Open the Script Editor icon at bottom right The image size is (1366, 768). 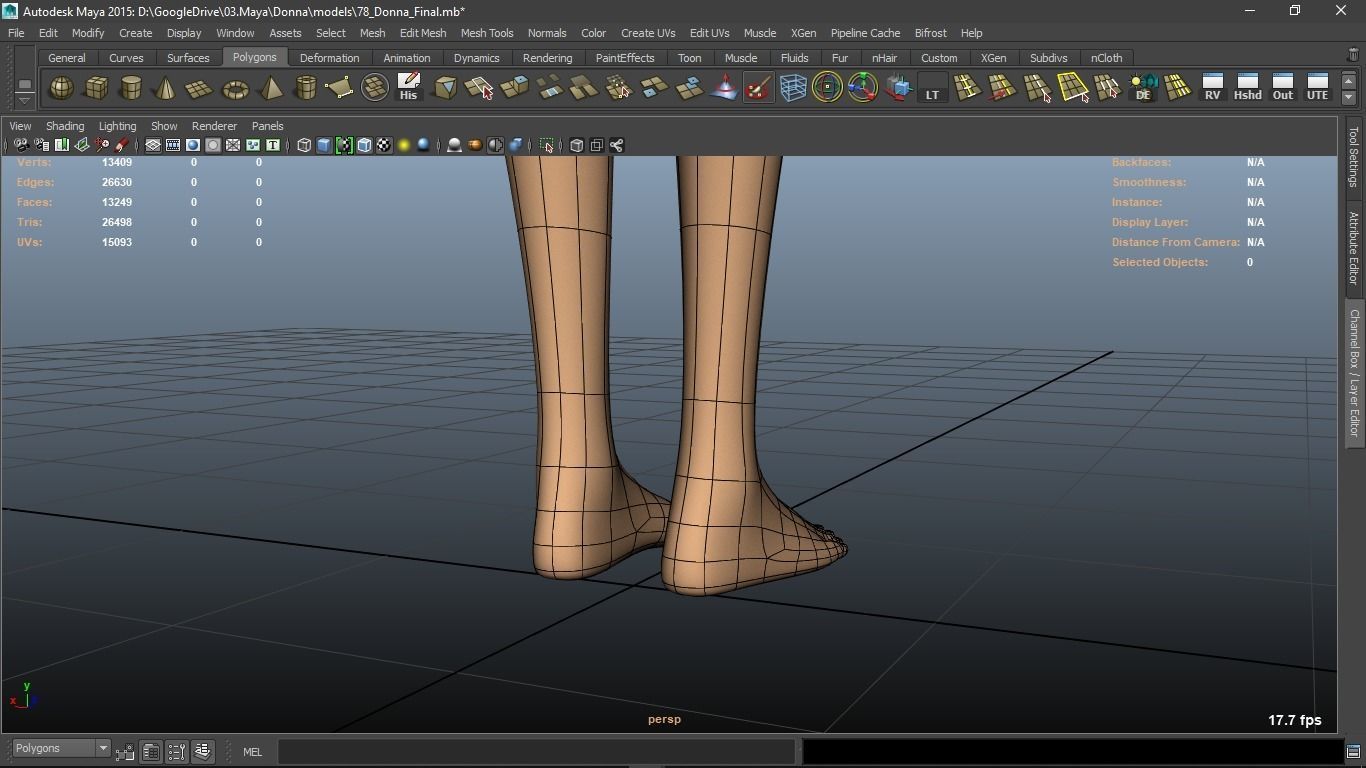pos(1352,751)
